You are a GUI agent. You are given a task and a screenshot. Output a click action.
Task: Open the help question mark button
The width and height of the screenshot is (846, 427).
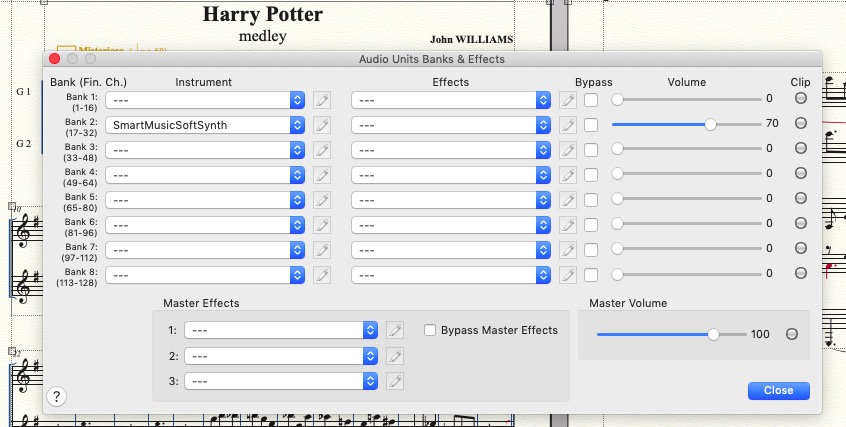click(x=57, y=397)
